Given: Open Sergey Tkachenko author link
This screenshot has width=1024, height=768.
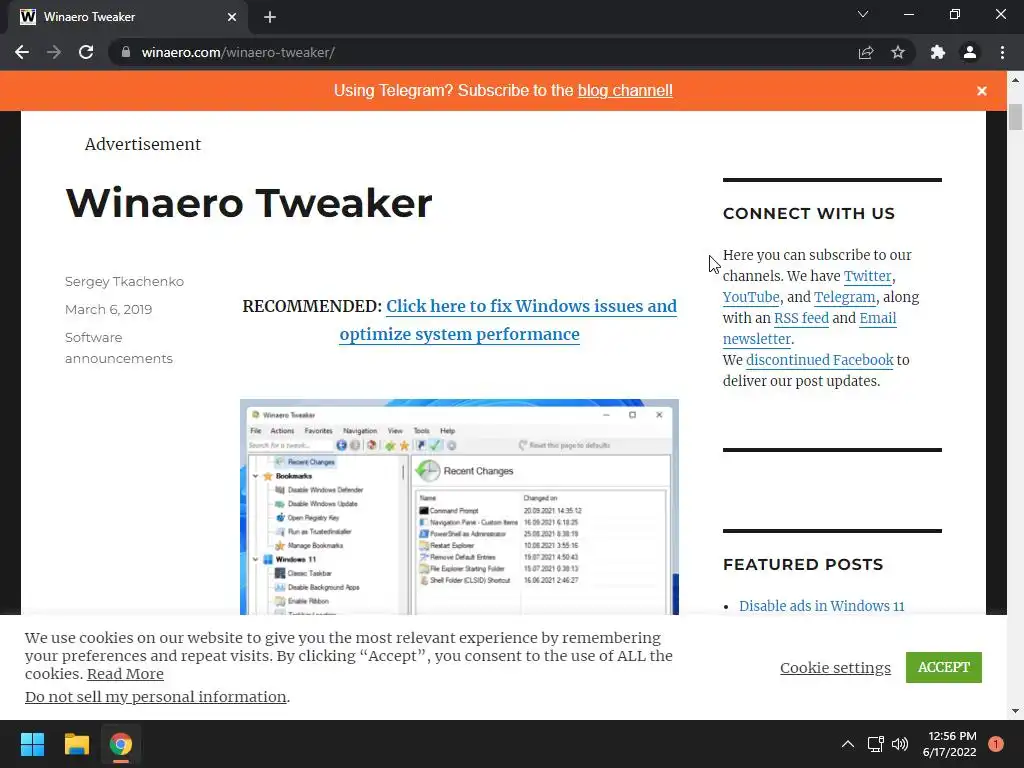Looking at the screenshot, I should [124, 281].
